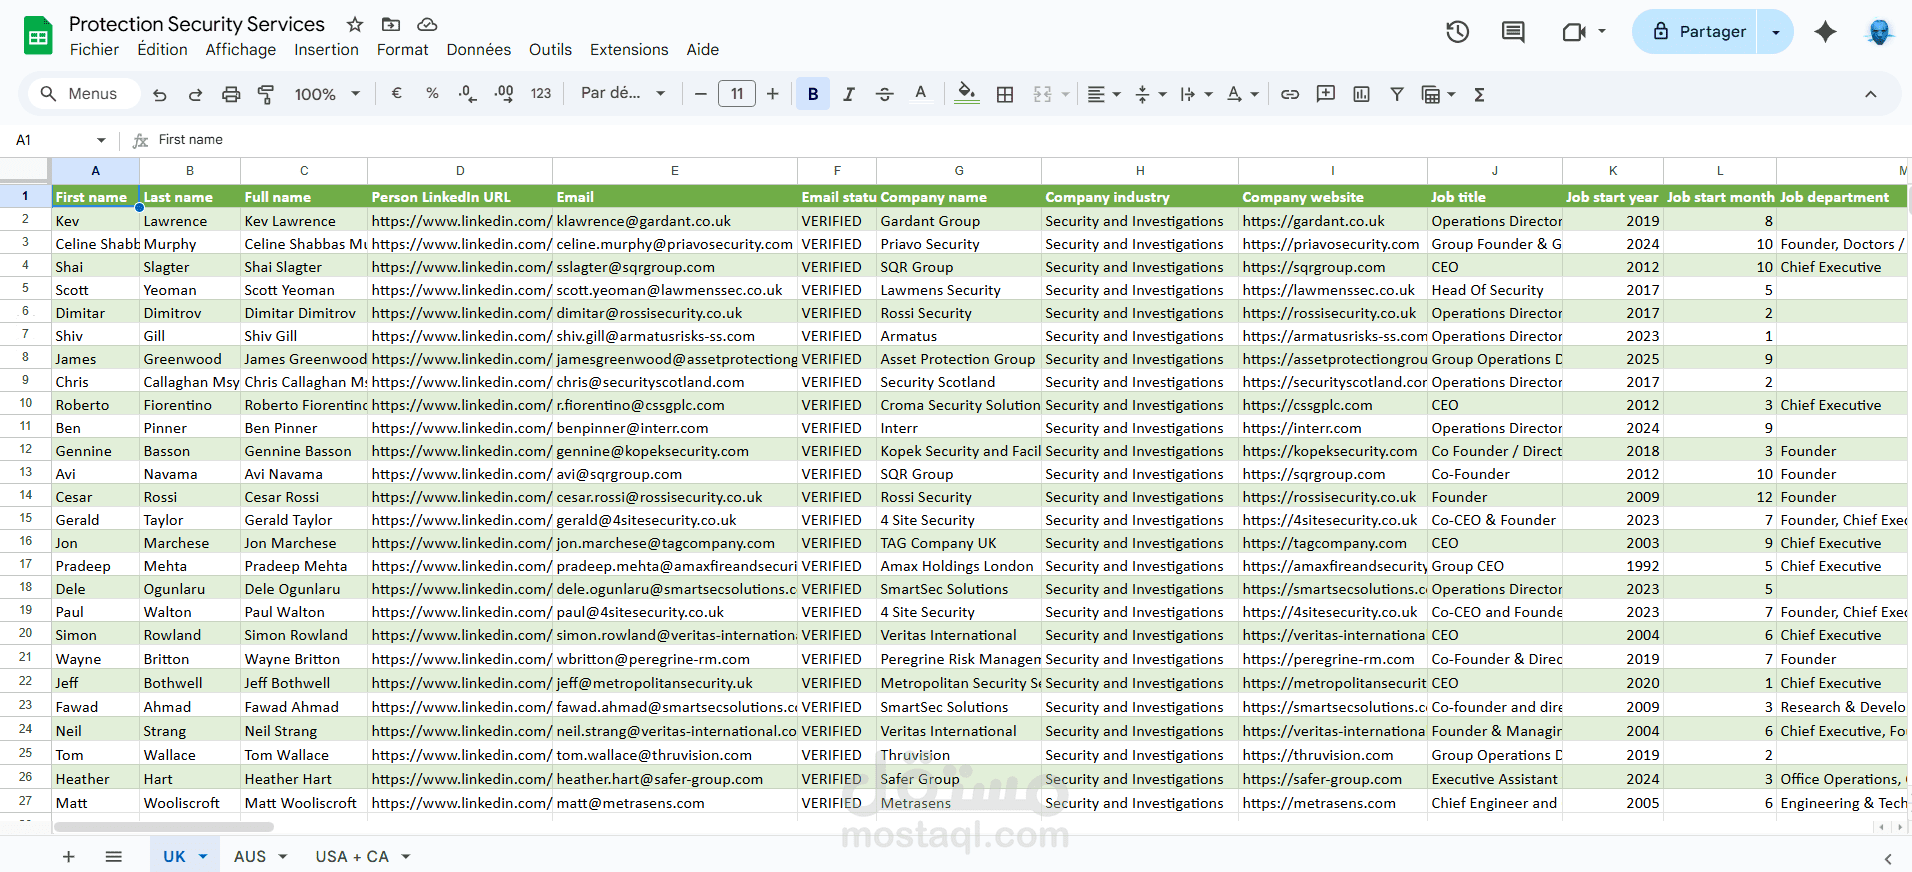Click cell with klawrence@gardant.co.uk
Screen dimensions: 1912x872
[x=674, y=221]
